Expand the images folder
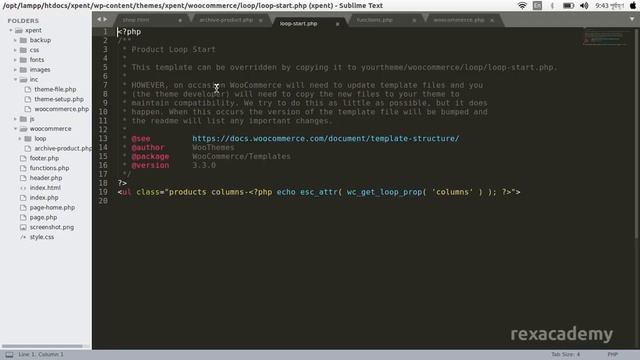This screenshot has width=640, height=360. coord(15,70)
